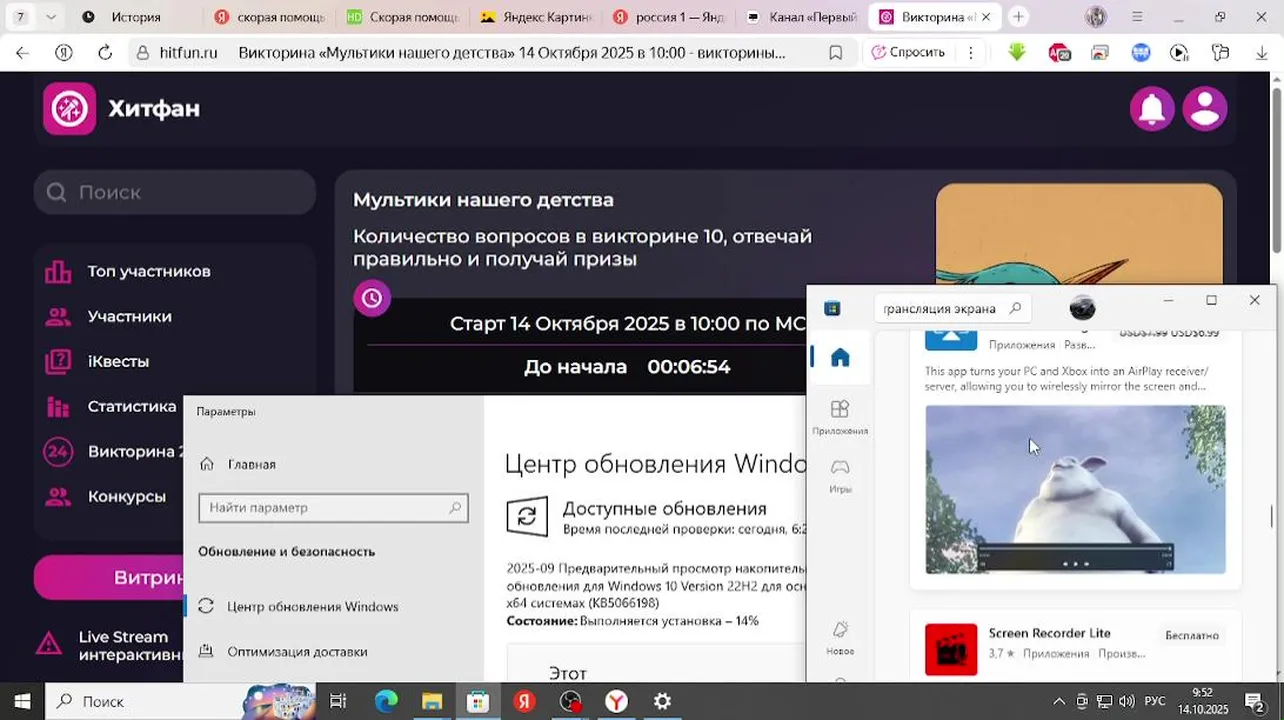Switch to the HD Скорая помощь tab
The image size is (1284, 720).
pos(402,17)
